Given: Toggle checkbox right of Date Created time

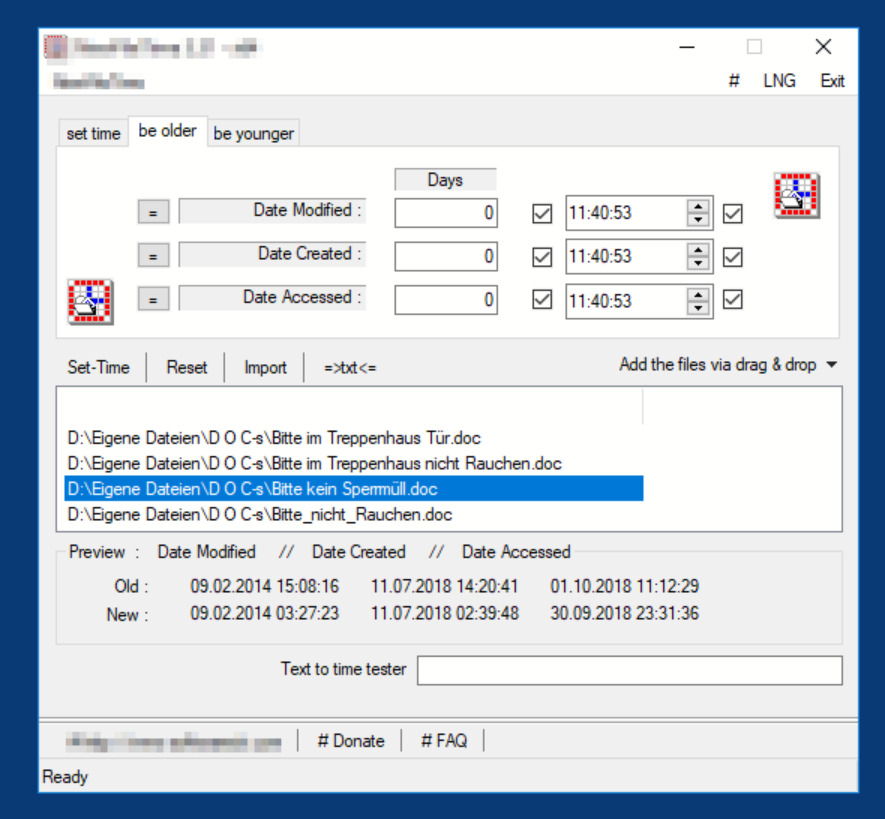Looking at the screenshot, I should [732, 257].
